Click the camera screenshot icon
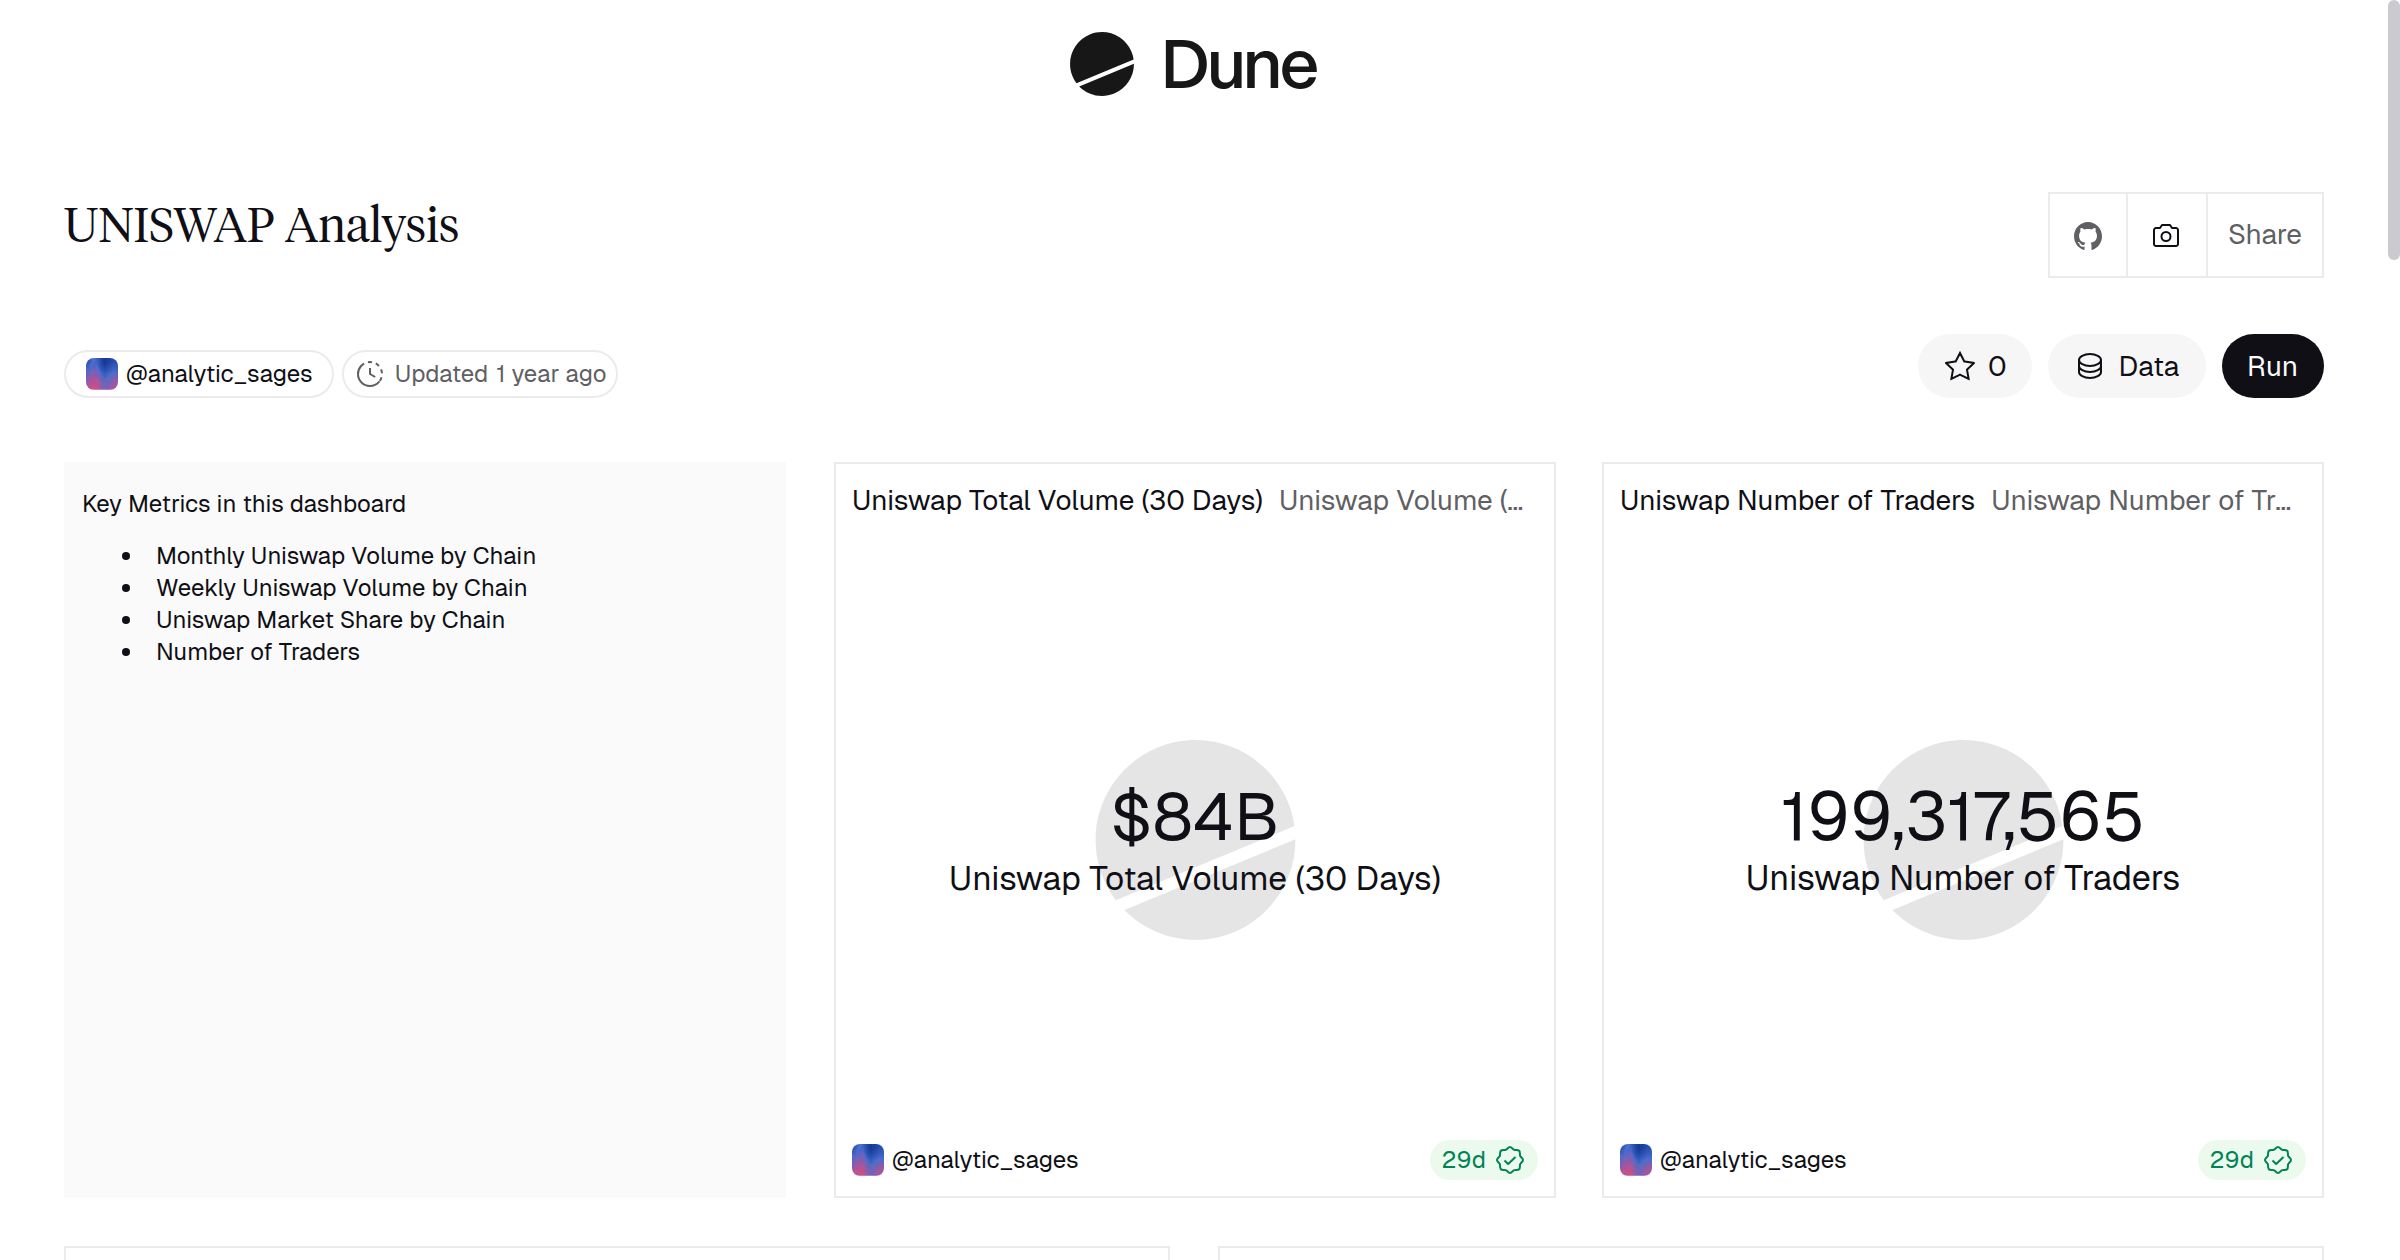 pyautogui.click(x=2166, y=236)
